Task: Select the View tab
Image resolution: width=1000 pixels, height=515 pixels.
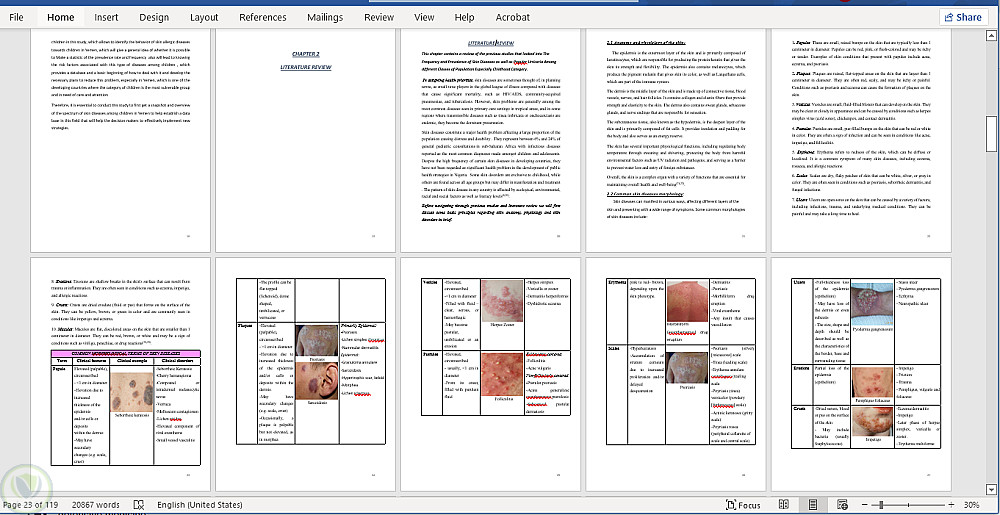Action: coord(424,17)
